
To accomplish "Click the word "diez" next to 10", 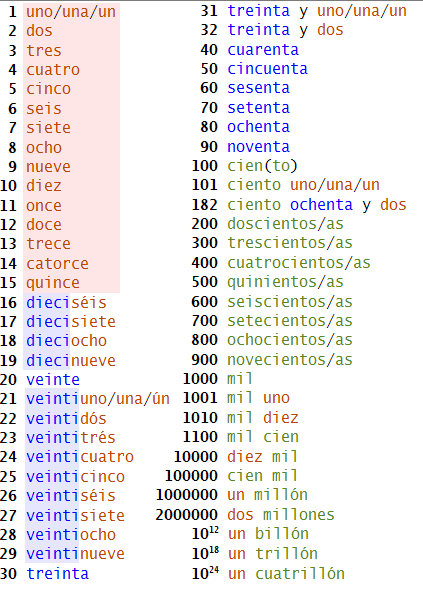I will pyautogui.click(x=44, y=186).
